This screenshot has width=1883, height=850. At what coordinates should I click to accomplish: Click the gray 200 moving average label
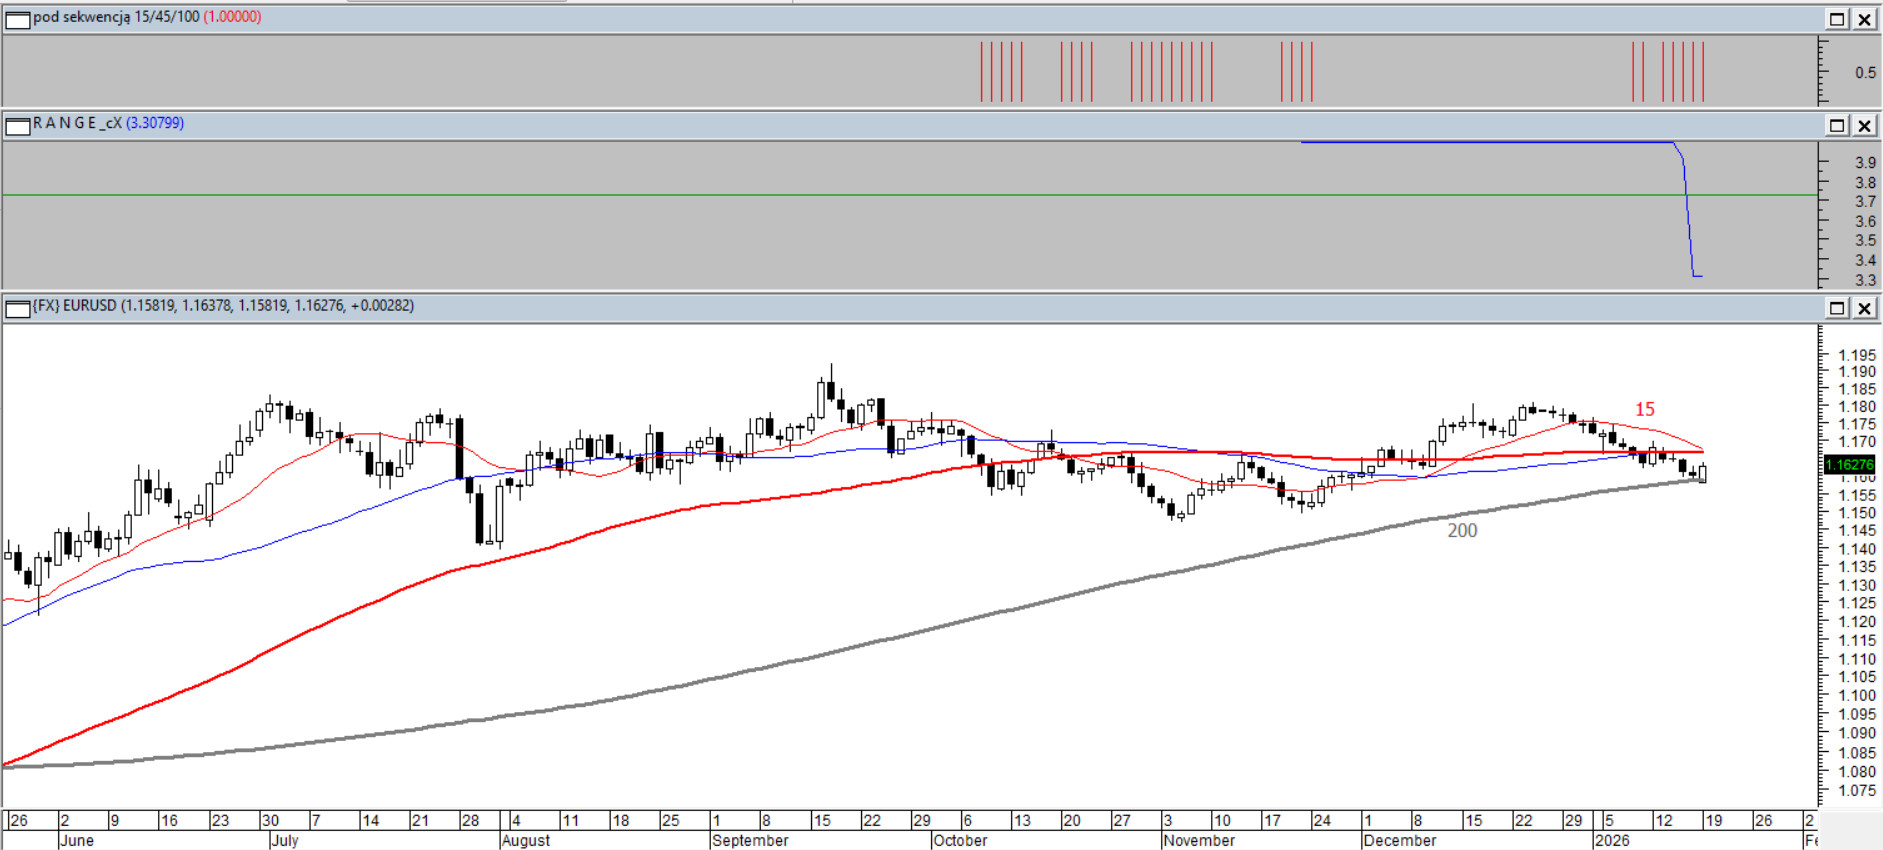(1462, 531)
